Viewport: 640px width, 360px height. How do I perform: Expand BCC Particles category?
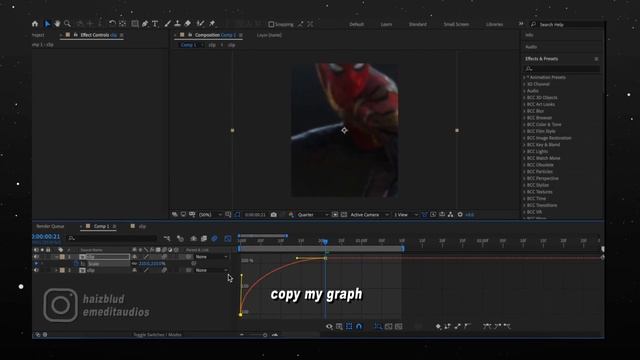[x=524, y=171]
